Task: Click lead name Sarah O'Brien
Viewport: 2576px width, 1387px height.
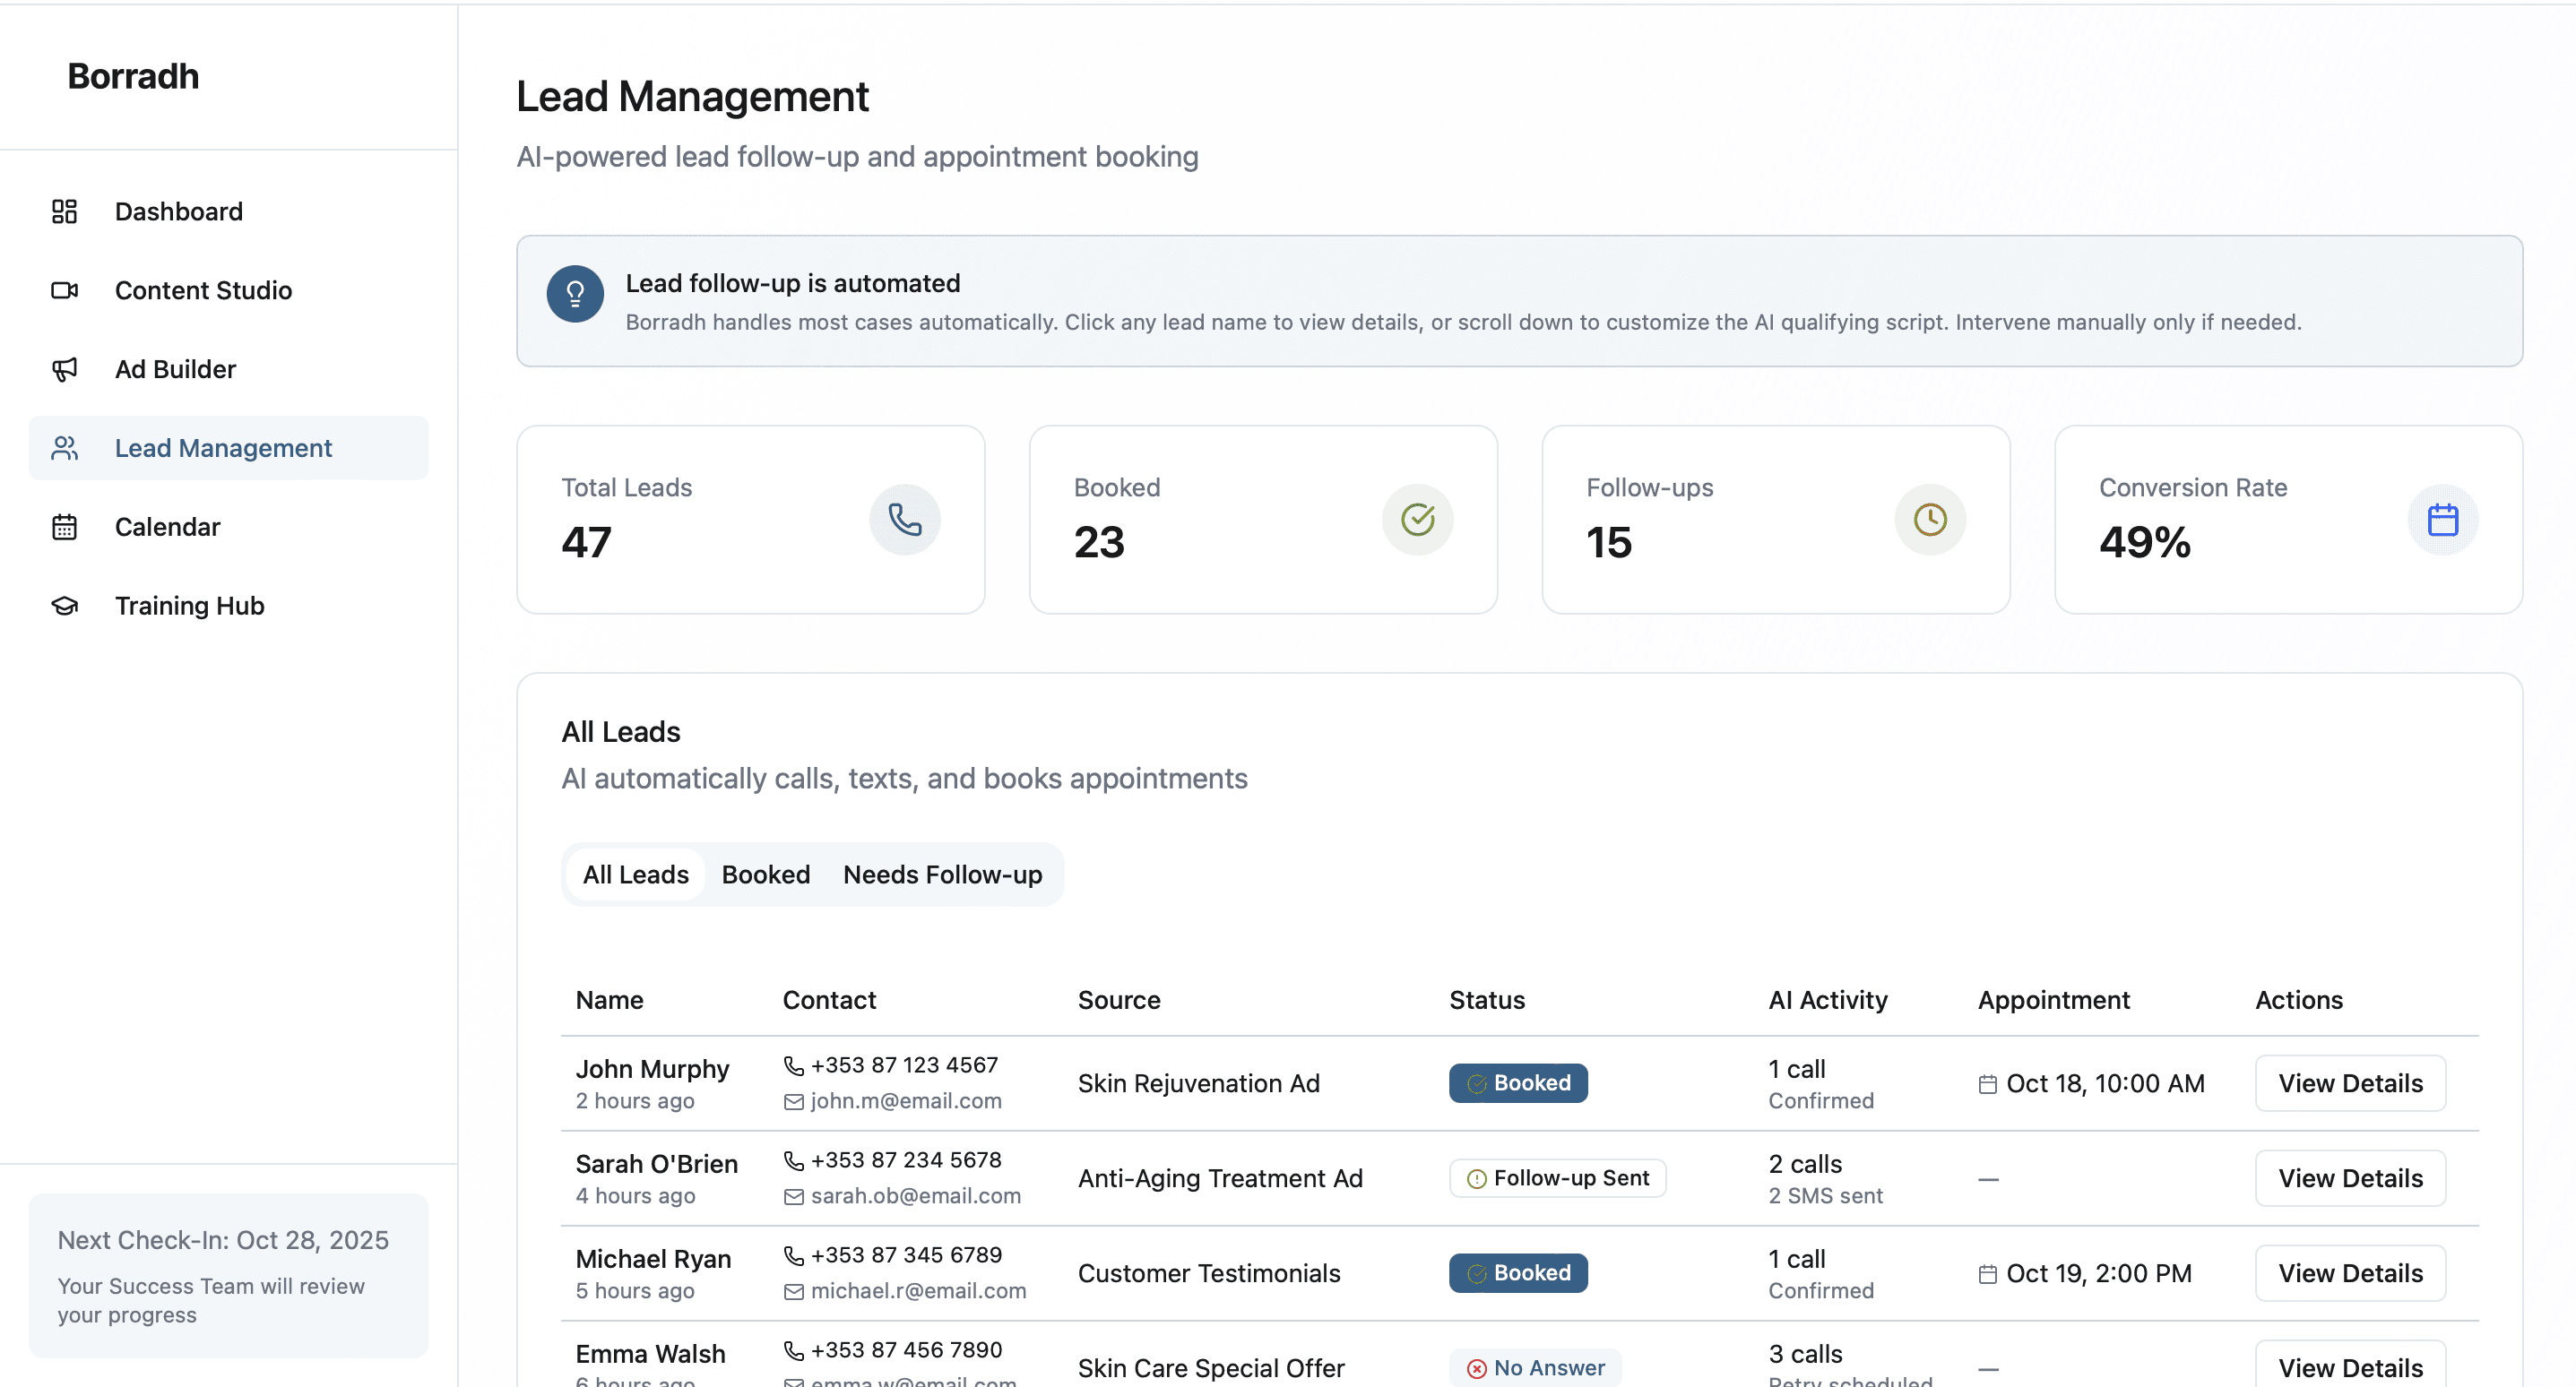Action: (656, 1163)
